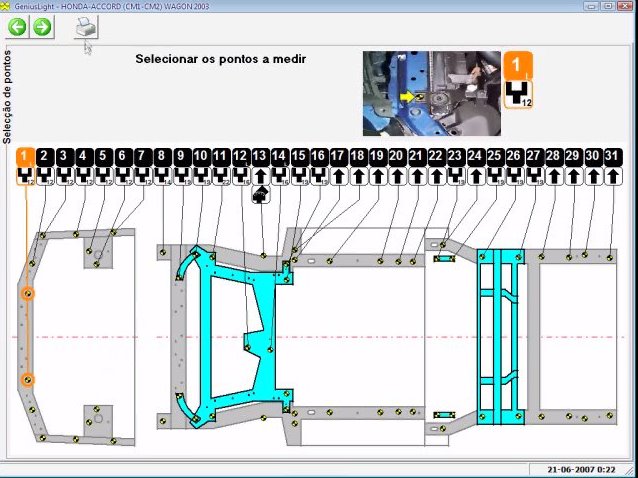Select measuring point number 8

pos(162,157)
